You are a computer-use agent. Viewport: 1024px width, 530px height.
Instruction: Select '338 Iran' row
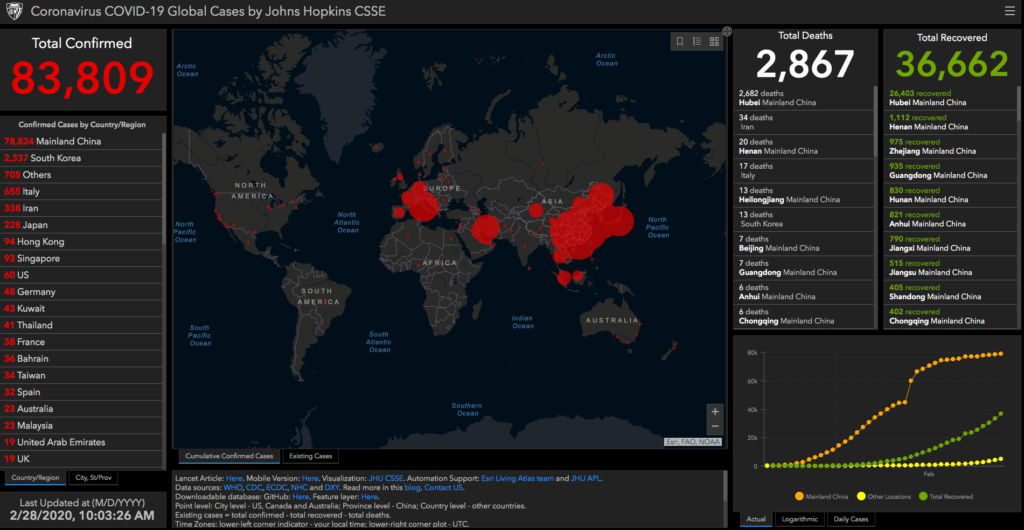(82, 208)
